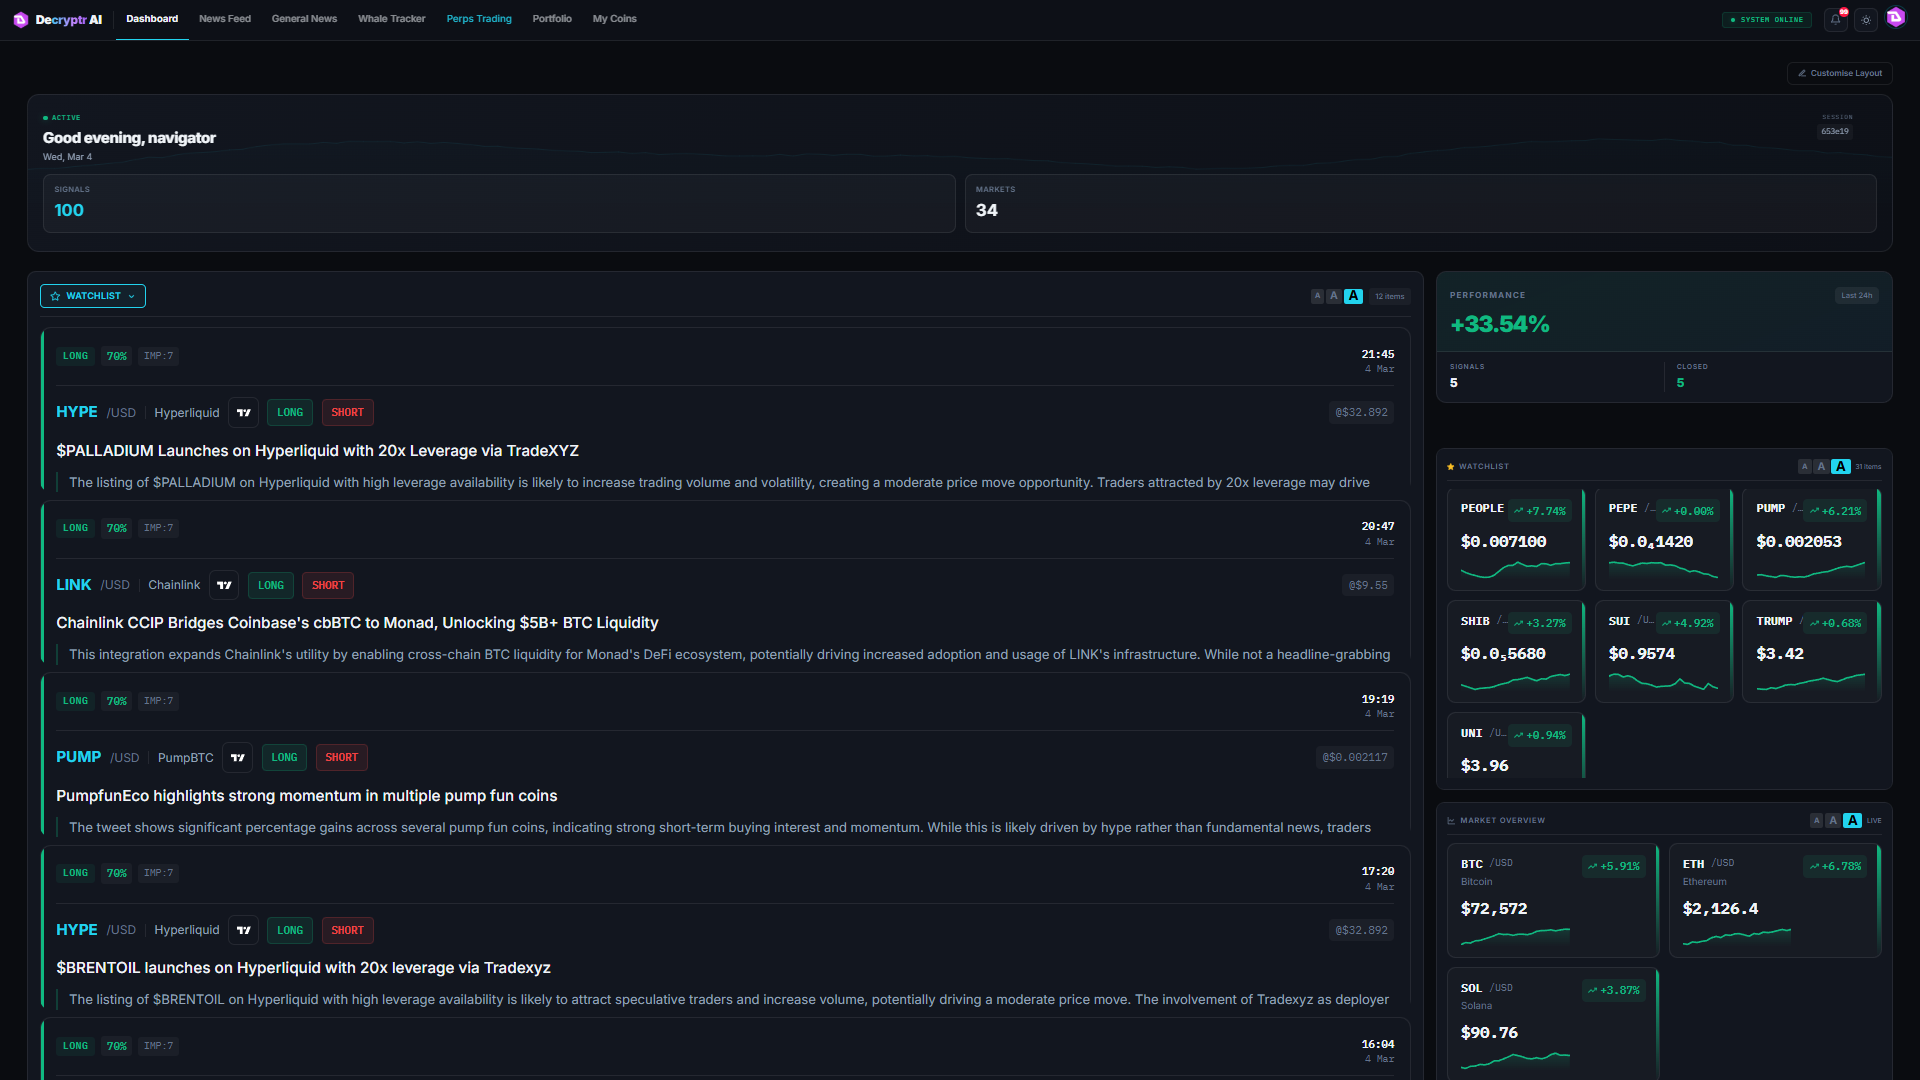Click Customise Layout button
This screenshot has height=1080, width=1920.
click(1839, 73)
